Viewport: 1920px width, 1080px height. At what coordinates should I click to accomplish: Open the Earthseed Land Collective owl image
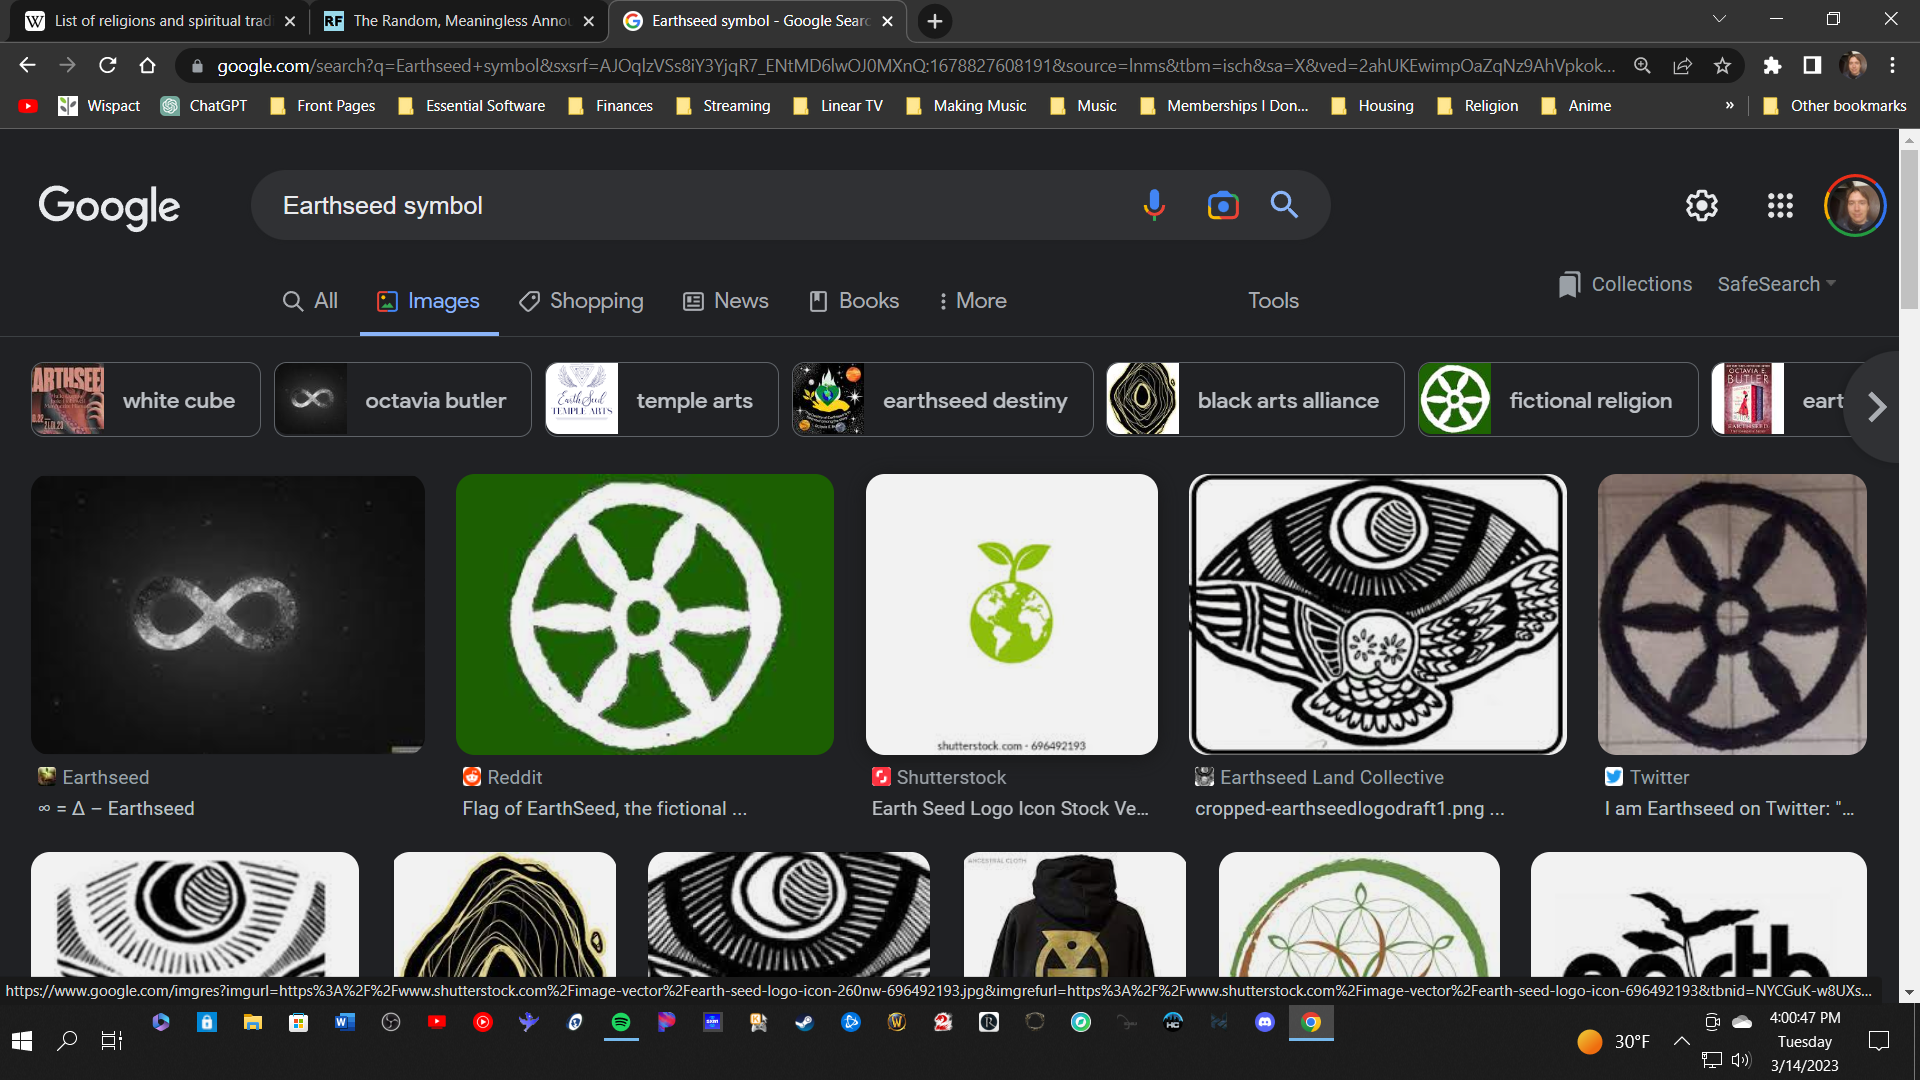(1377, 614)
